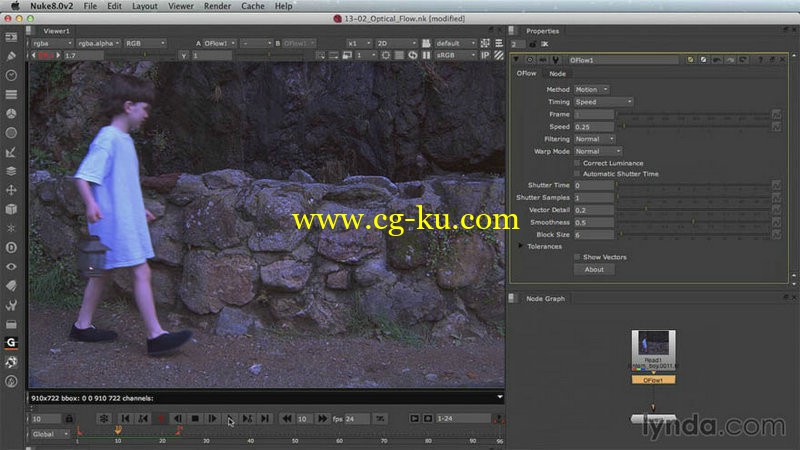The image size is (800, 450).
Task: Open the Other nodes icon
Action: (11, 324)
